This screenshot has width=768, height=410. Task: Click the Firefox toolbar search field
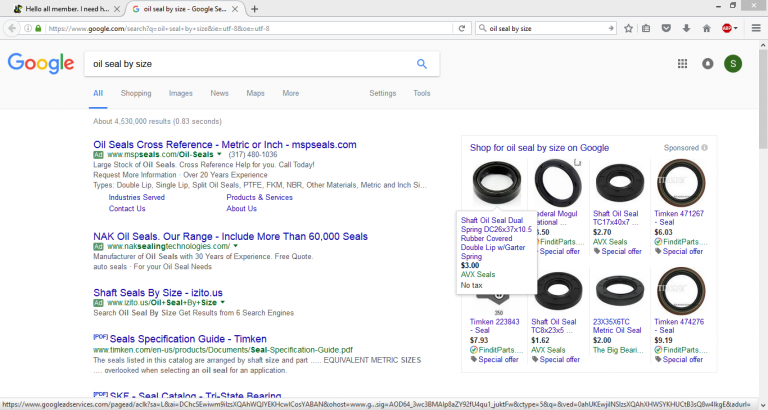pyautogui.click(x=547, y=28)
